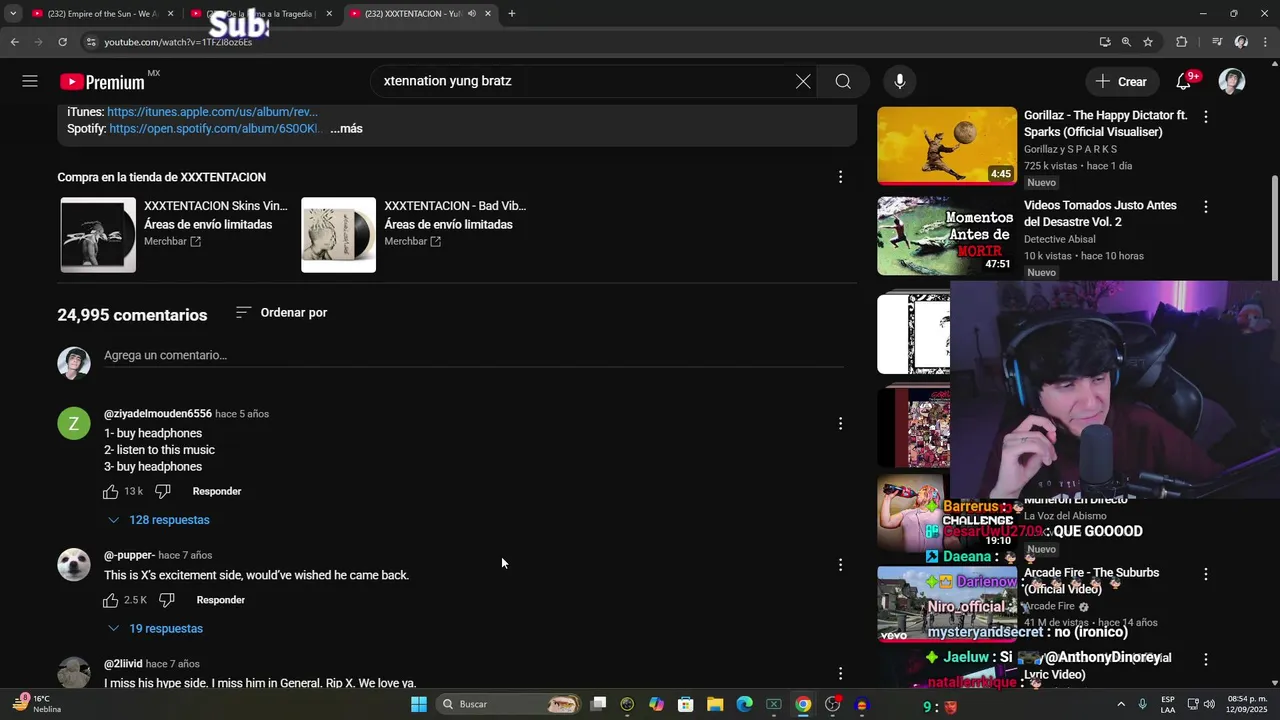Open a new Chrome tab

(x=511, y=14)
